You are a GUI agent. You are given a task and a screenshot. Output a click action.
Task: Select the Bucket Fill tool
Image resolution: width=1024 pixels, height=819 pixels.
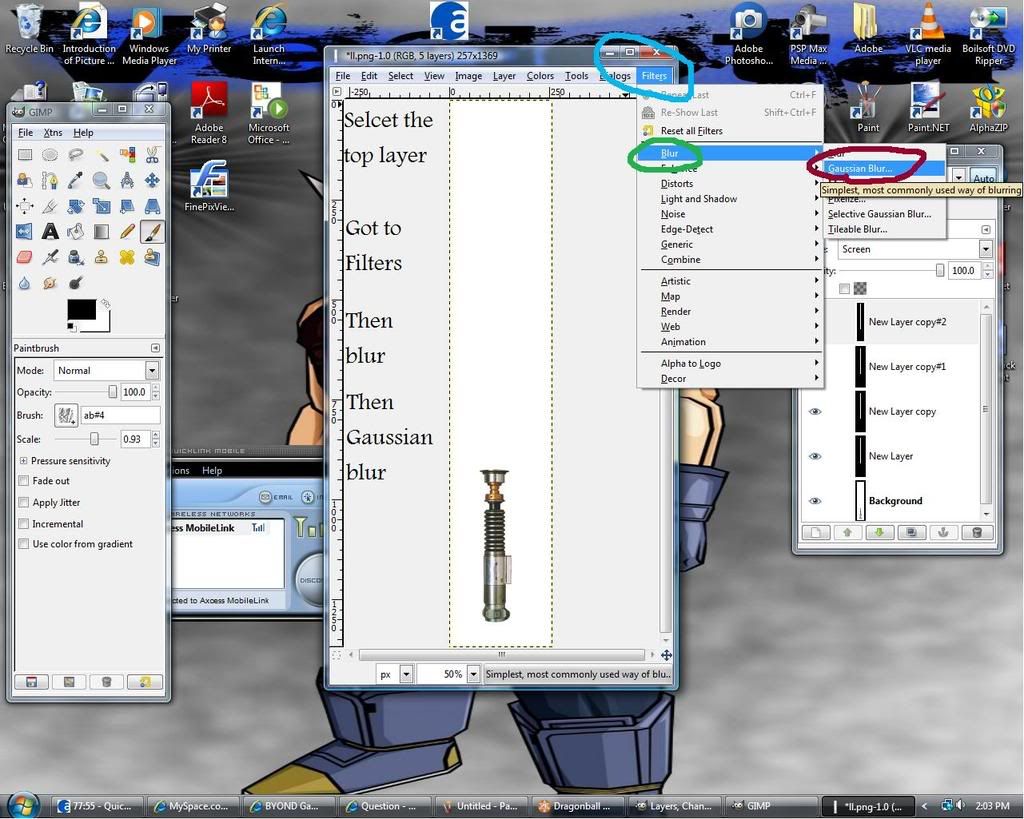tap(76, 232)
